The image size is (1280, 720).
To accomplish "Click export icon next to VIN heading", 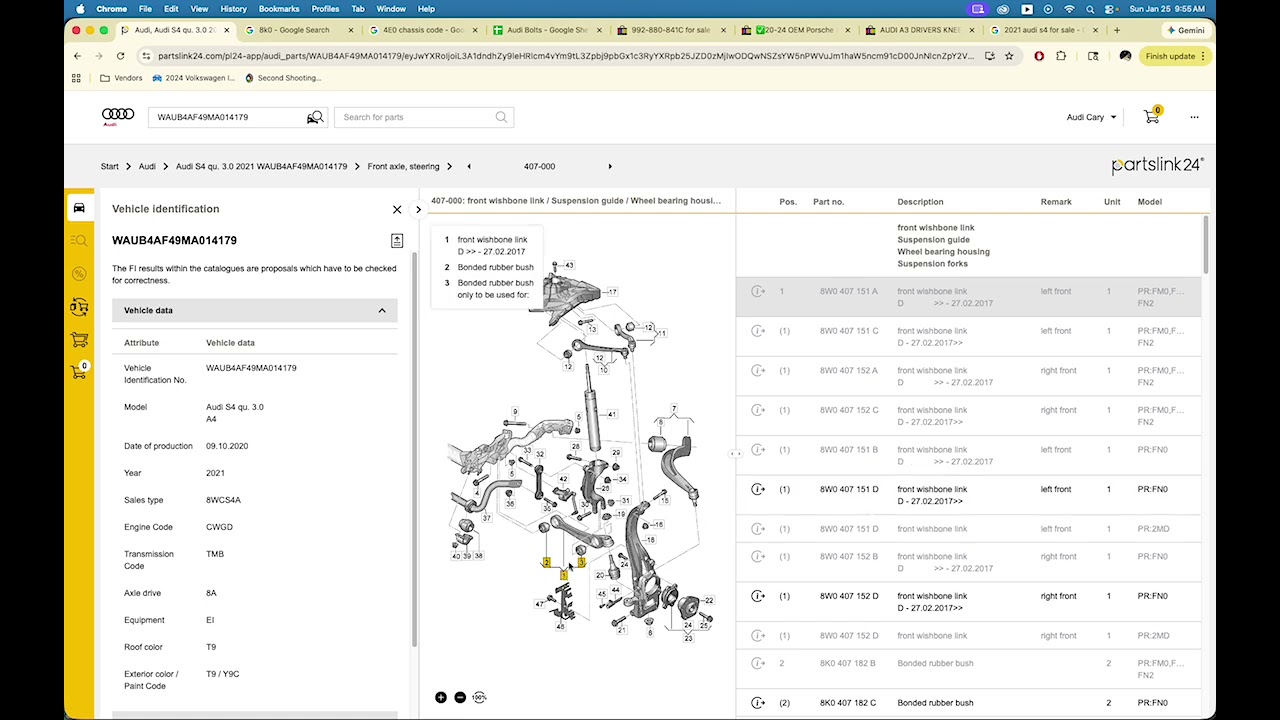I will pos(397,240).
